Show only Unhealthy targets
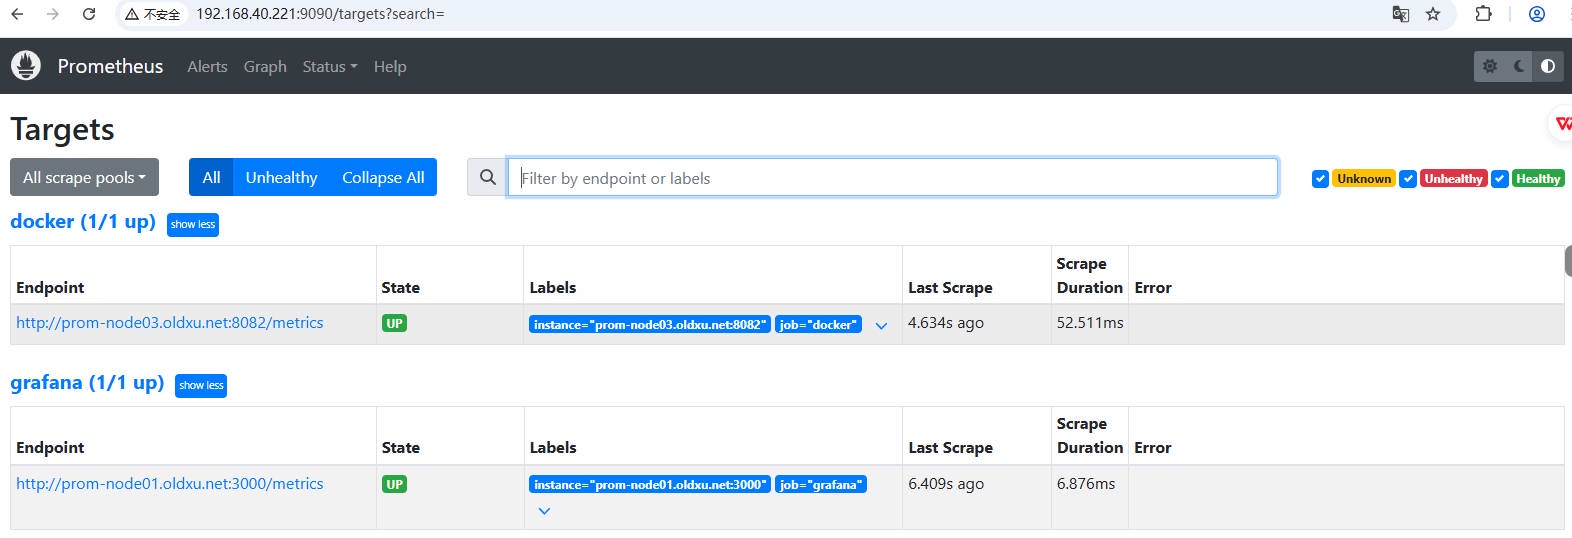Screen dimensions: 1572x538 [281, 178]
